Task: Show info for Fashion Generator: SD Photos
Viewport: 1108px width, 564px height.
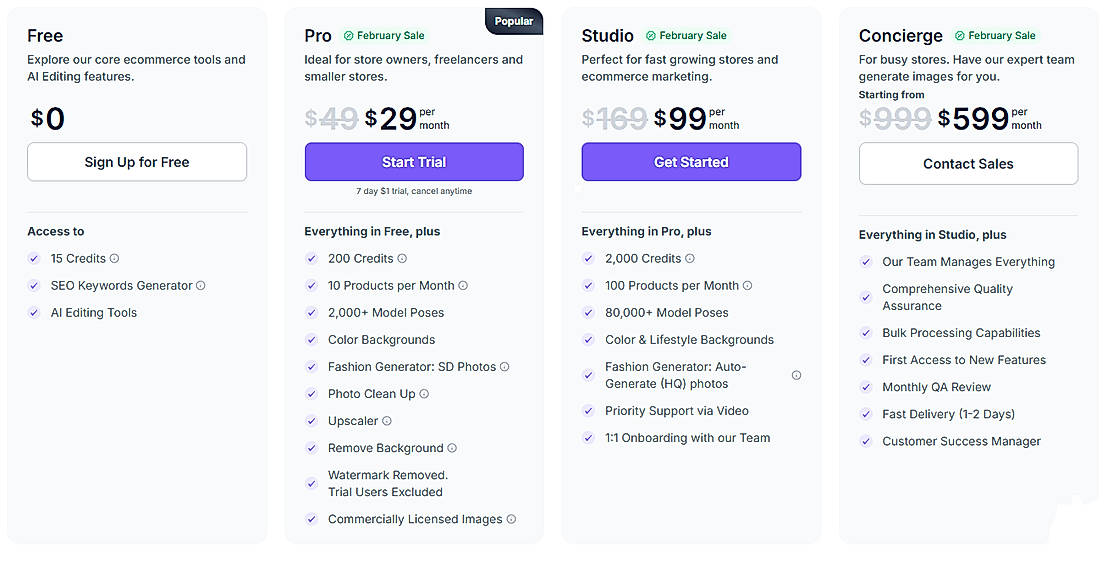Action: (x=505, y=367)
